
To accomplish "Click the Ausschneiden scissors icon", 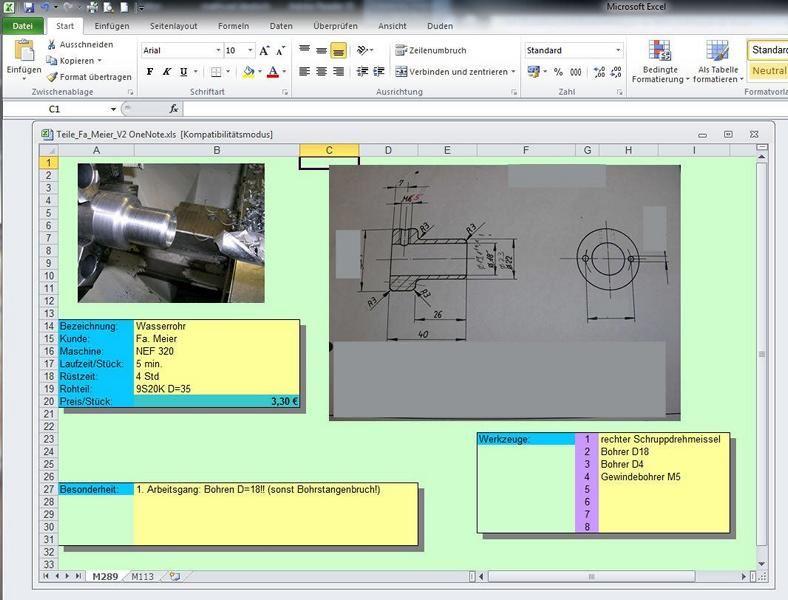I will tap(51, 45).
